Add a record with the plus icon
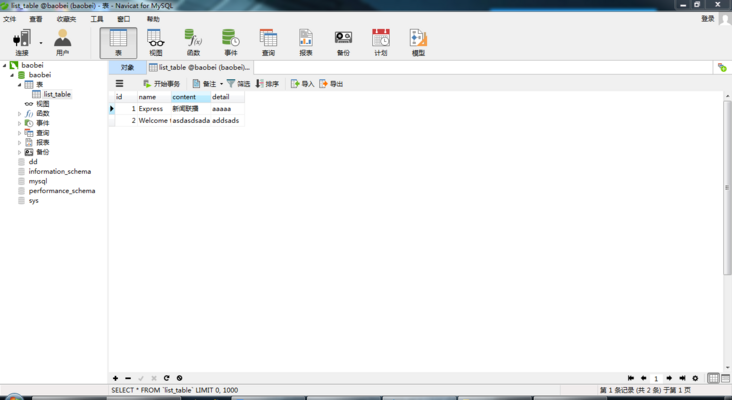 tap(115, 378)
